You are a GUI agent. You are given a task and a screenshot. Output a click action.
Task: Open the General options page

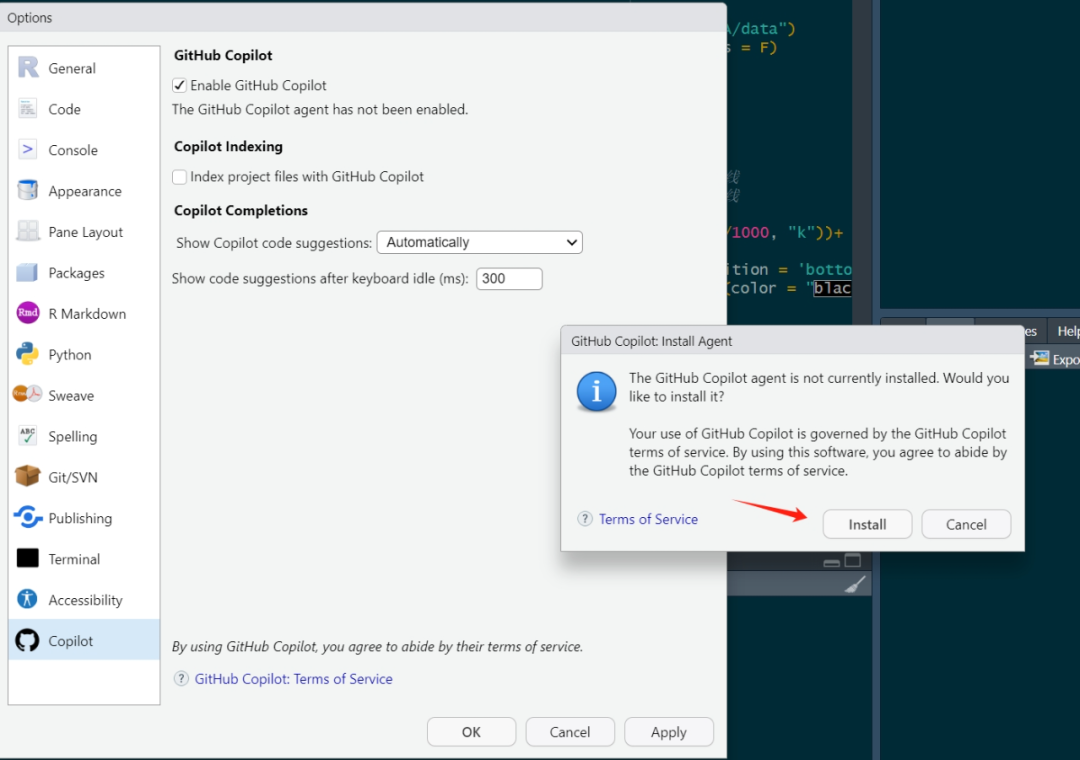click(x=75, y=67)
